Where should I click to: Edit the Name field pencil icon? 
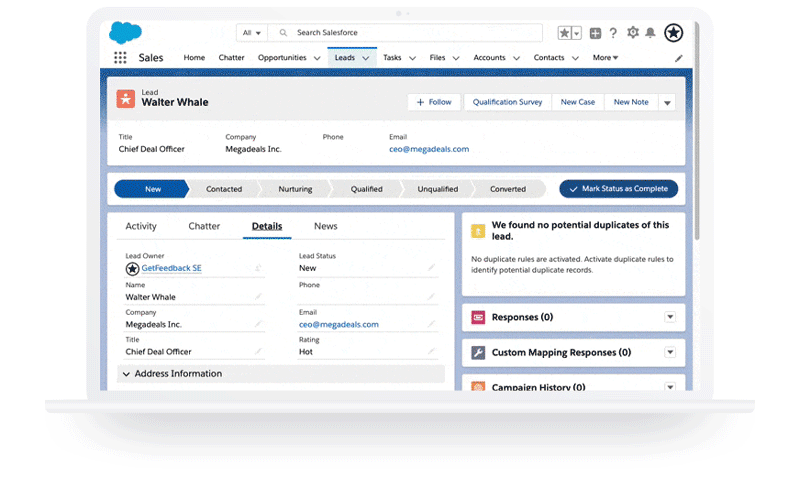tap(258, 297)
